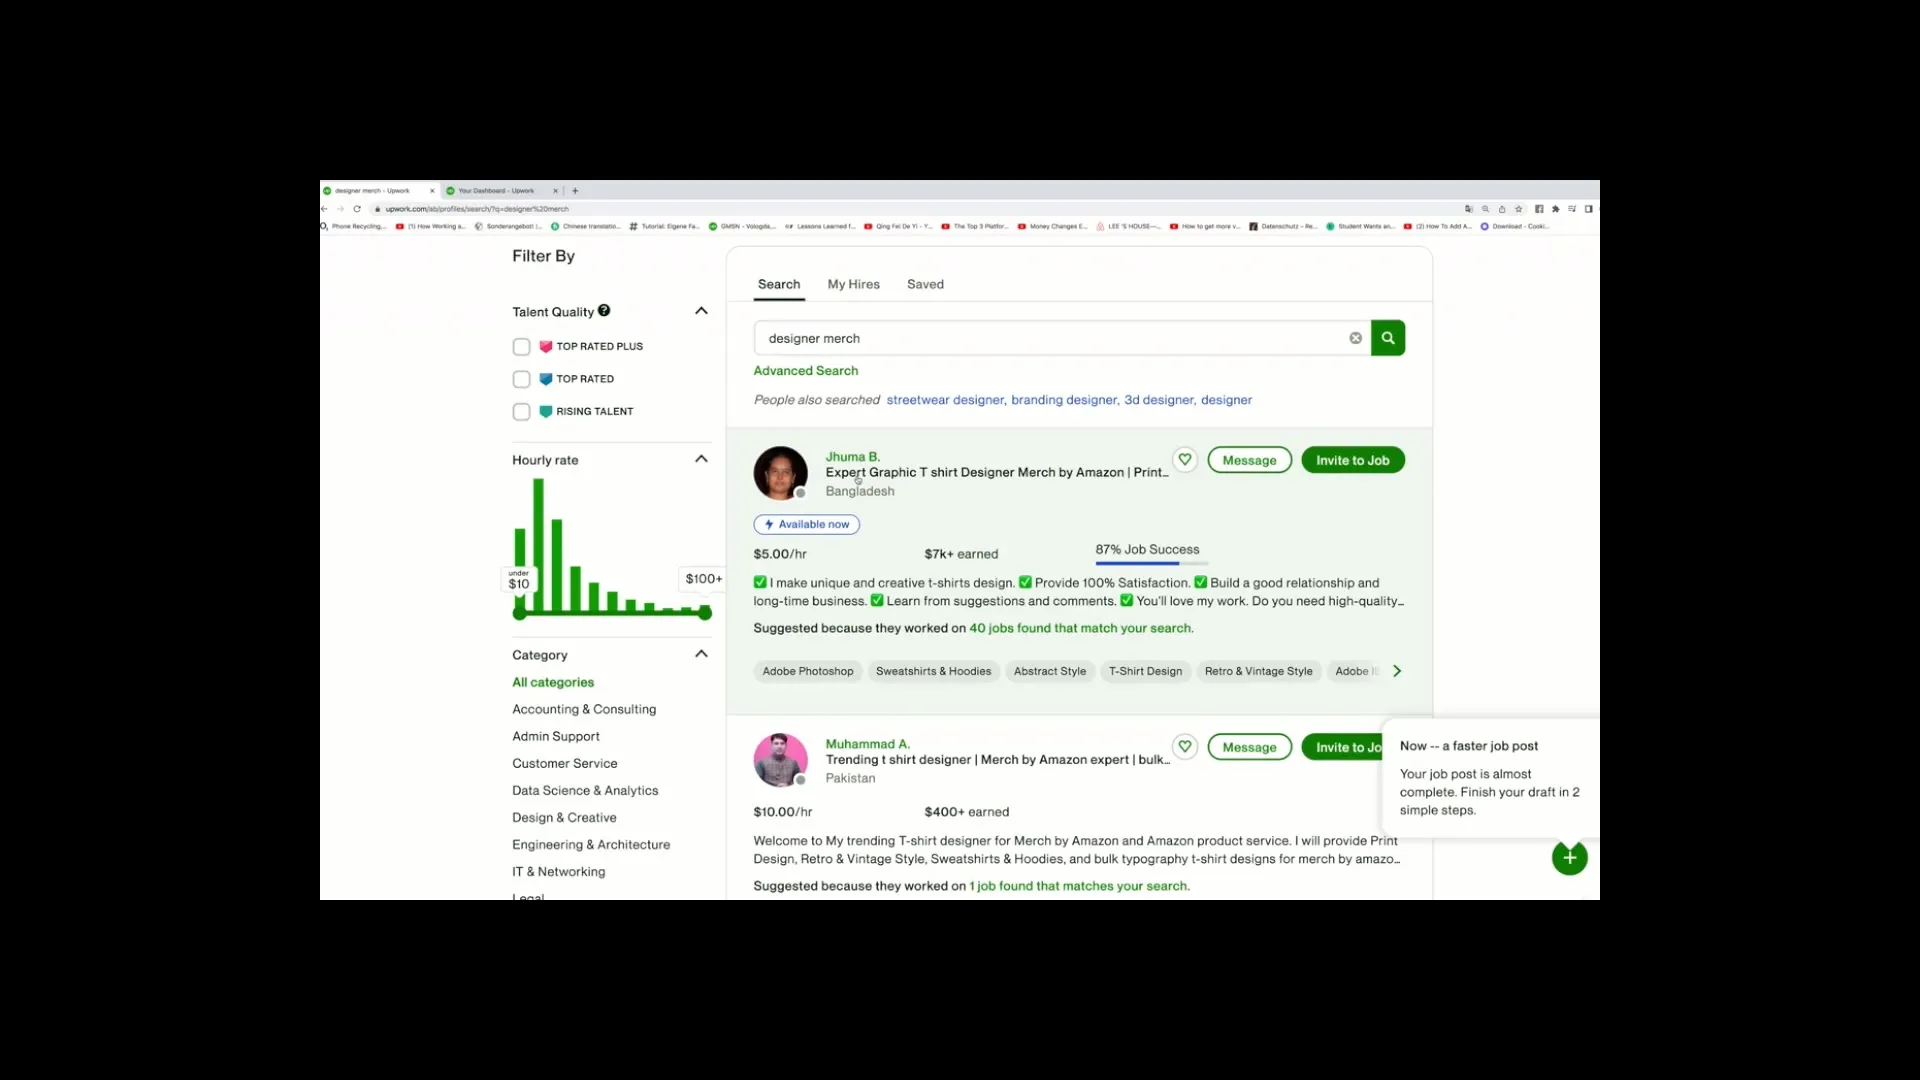Click the save/heart icon on Jhuma B.
This screenshot has width=1920, height=1080.
(1184, 459)
